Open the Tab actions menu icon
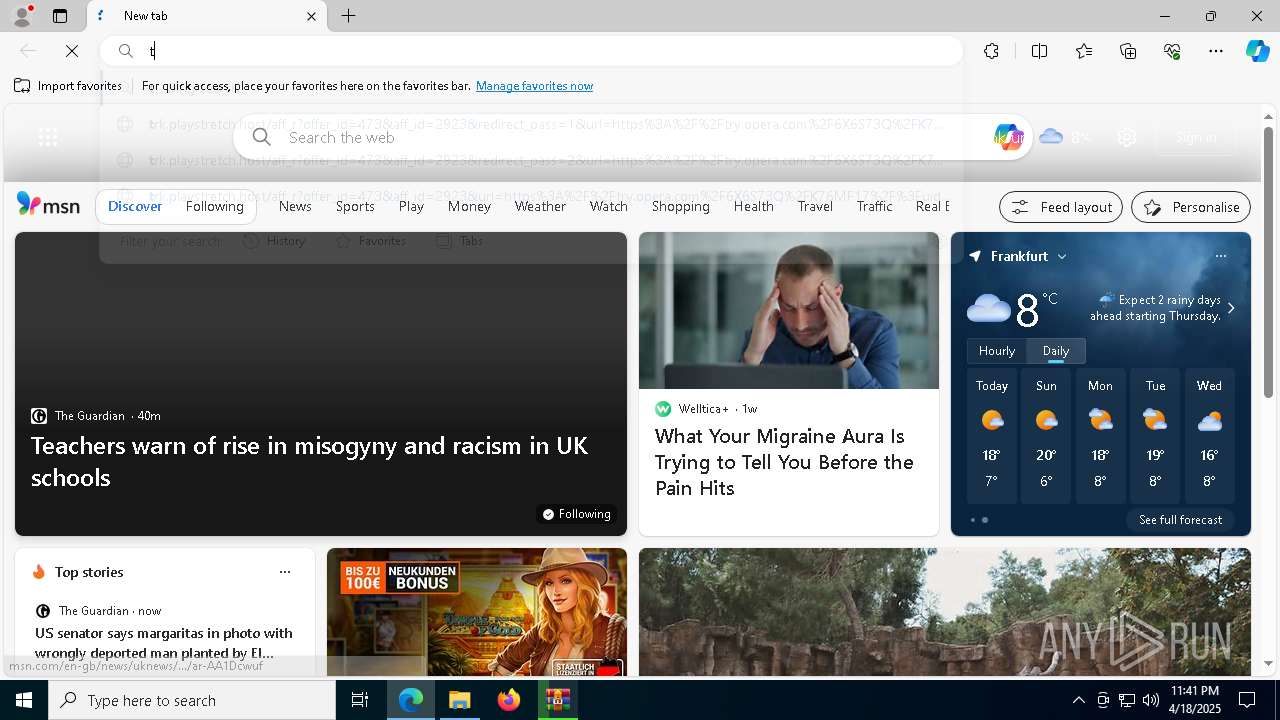The width and height of the screenshot is (1280, 720). [60, 16]
